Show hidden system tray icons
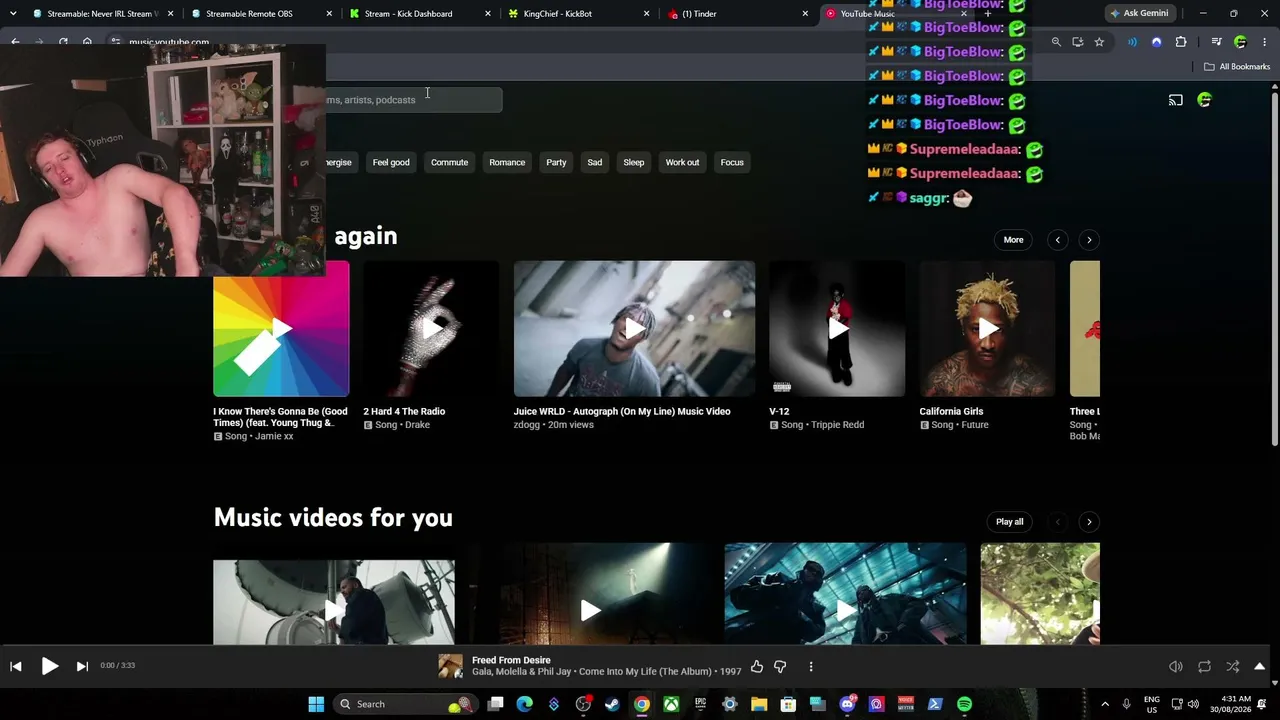Image resolution: width=1280 pixels, height=720 pixels. click(x=1105, y=704)
